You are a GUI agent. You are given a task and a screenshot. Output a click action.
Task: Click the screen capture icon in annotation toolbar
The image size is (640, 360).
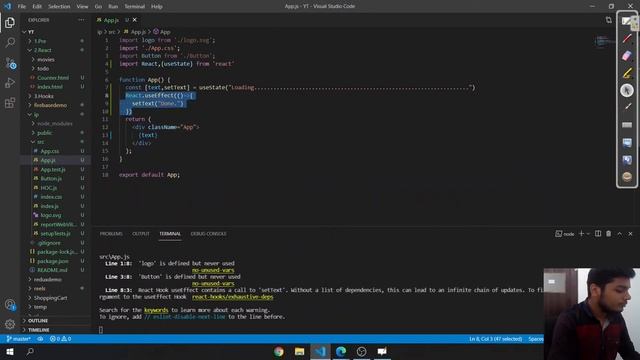click(627, 142)
